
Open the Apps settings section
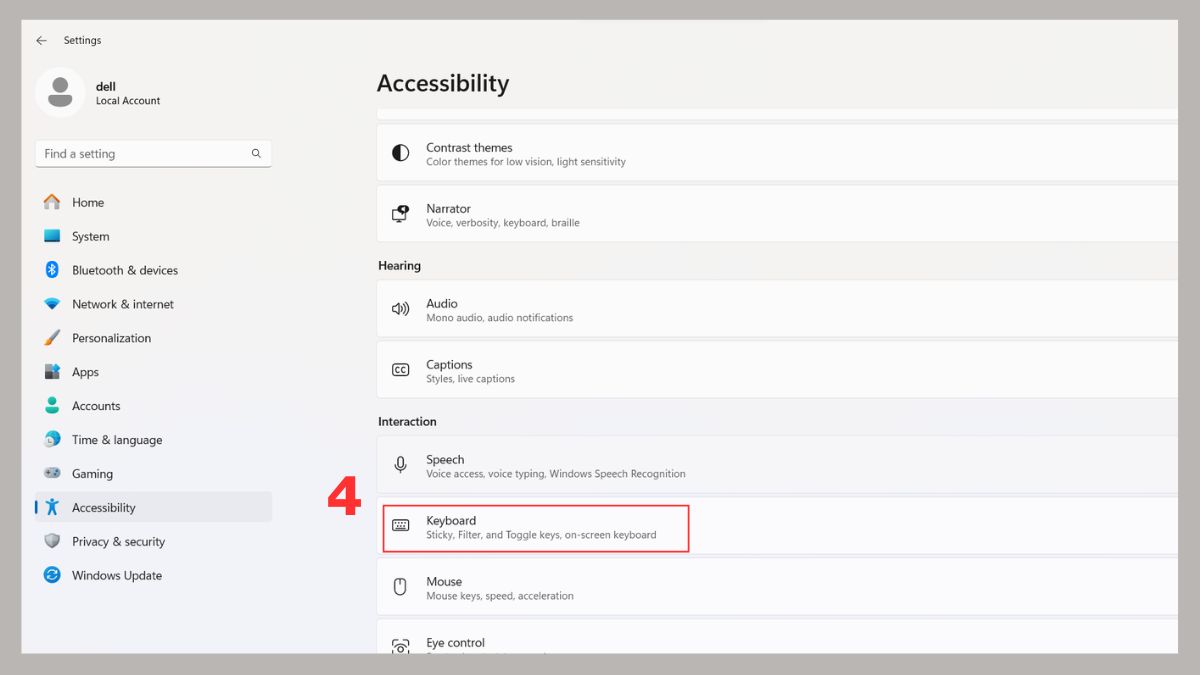click(153, 372)
